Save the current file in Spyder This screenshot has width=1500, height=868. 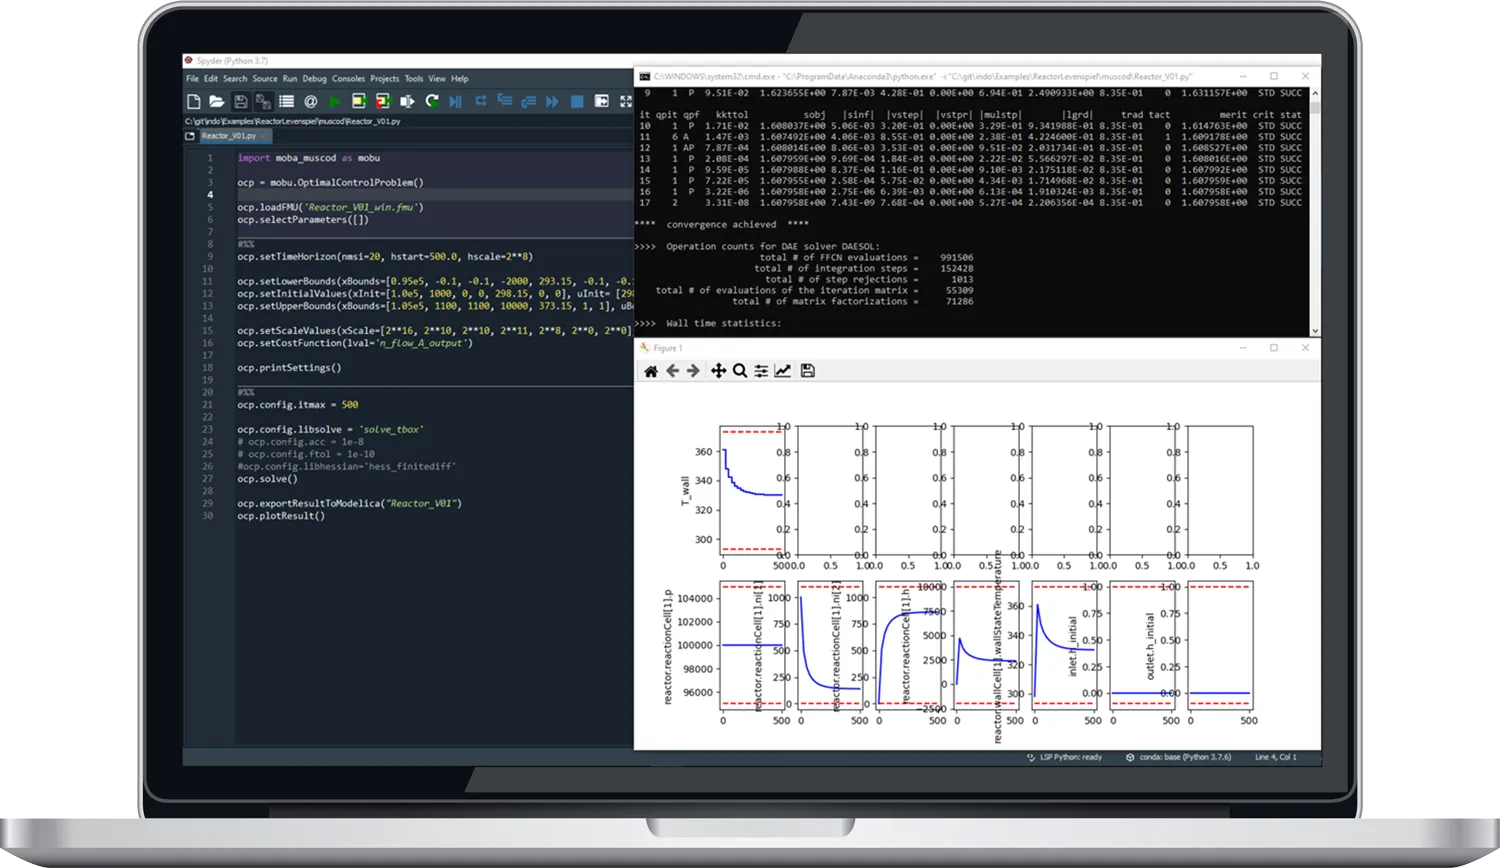pos(241,101)
